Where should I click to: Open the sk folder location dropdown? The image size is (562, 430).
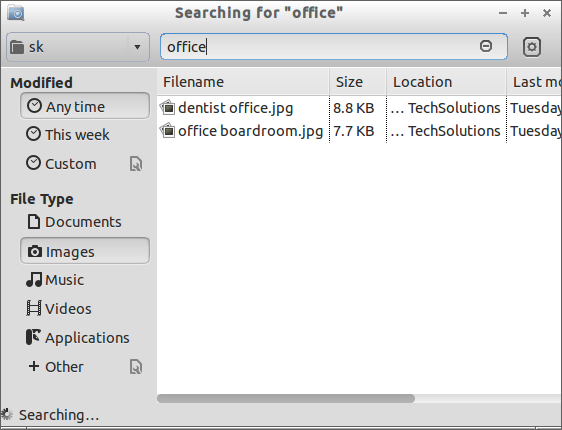tap(78, 47)
